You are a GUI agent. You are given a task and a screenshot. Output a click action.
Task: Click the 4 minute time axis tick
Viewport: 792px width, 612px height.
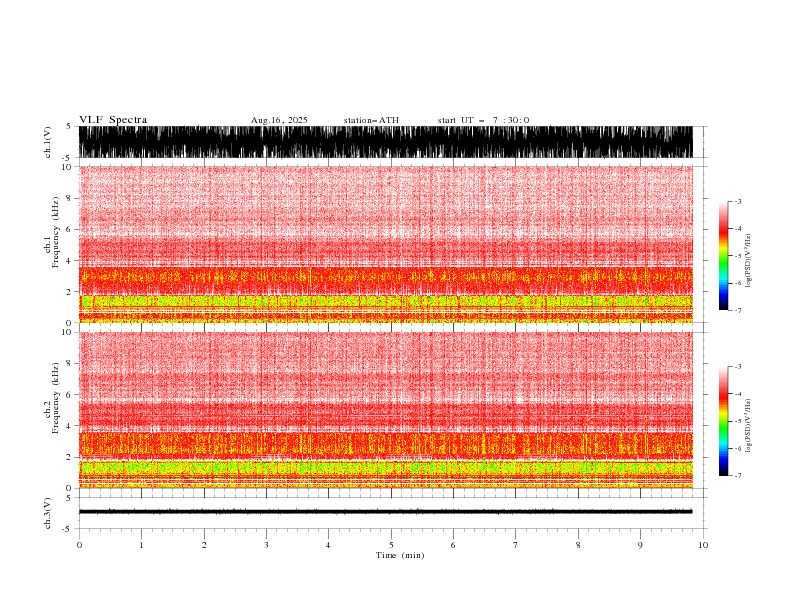pyautogui.click(x=328, y=545)
